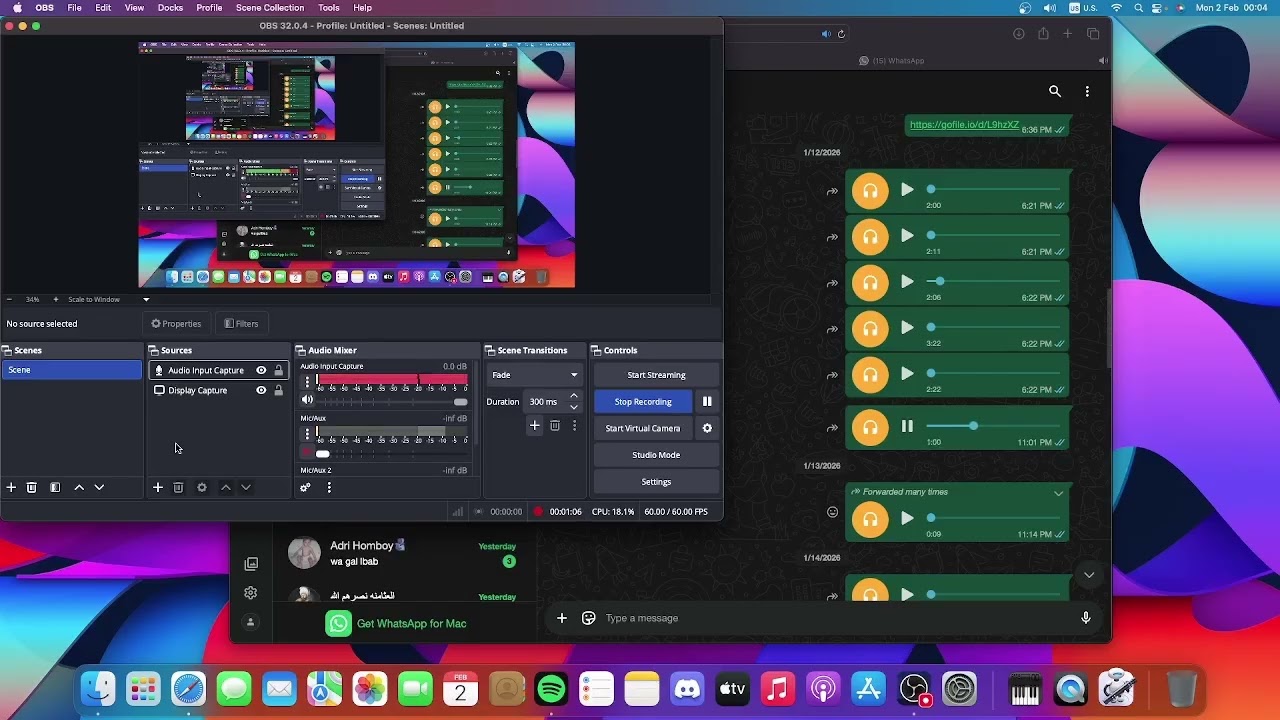Remove selected scene with trash icon
Image resolution: width=1280 pixels, height=720 pixels.
[32, 487]
